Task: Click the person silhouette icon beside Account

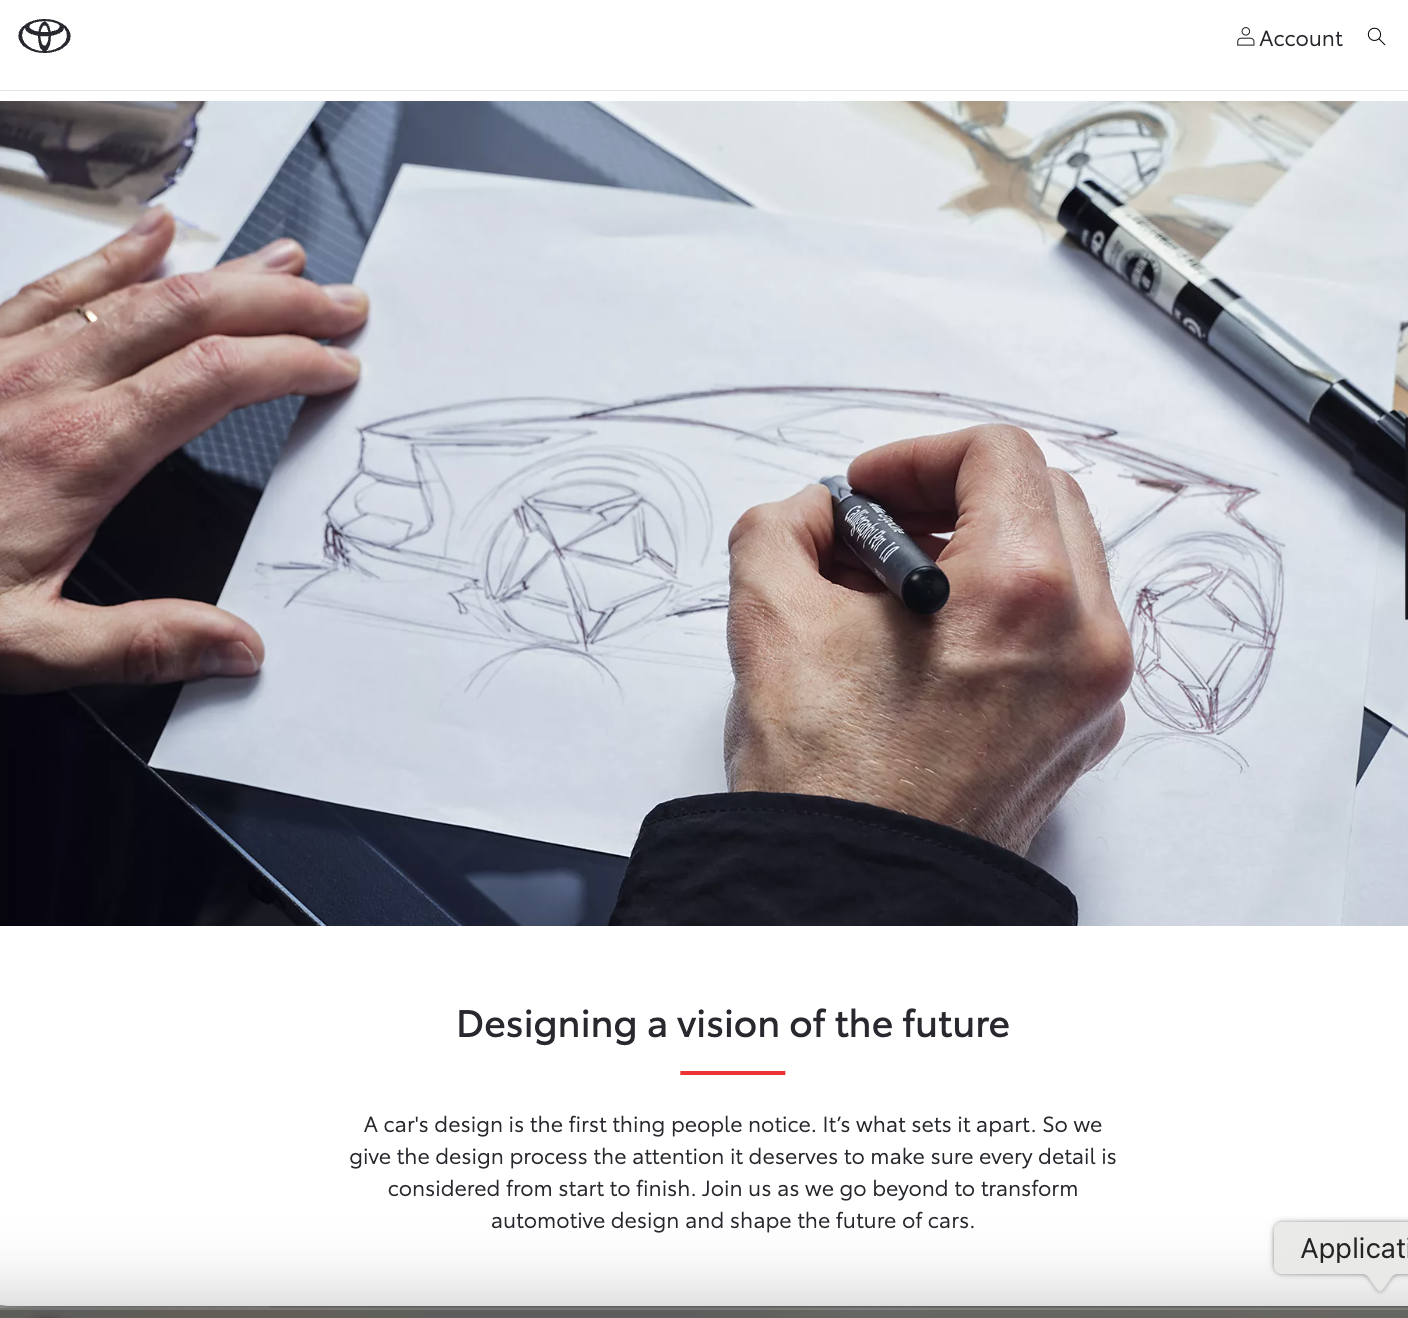Action: [1245, 37]
